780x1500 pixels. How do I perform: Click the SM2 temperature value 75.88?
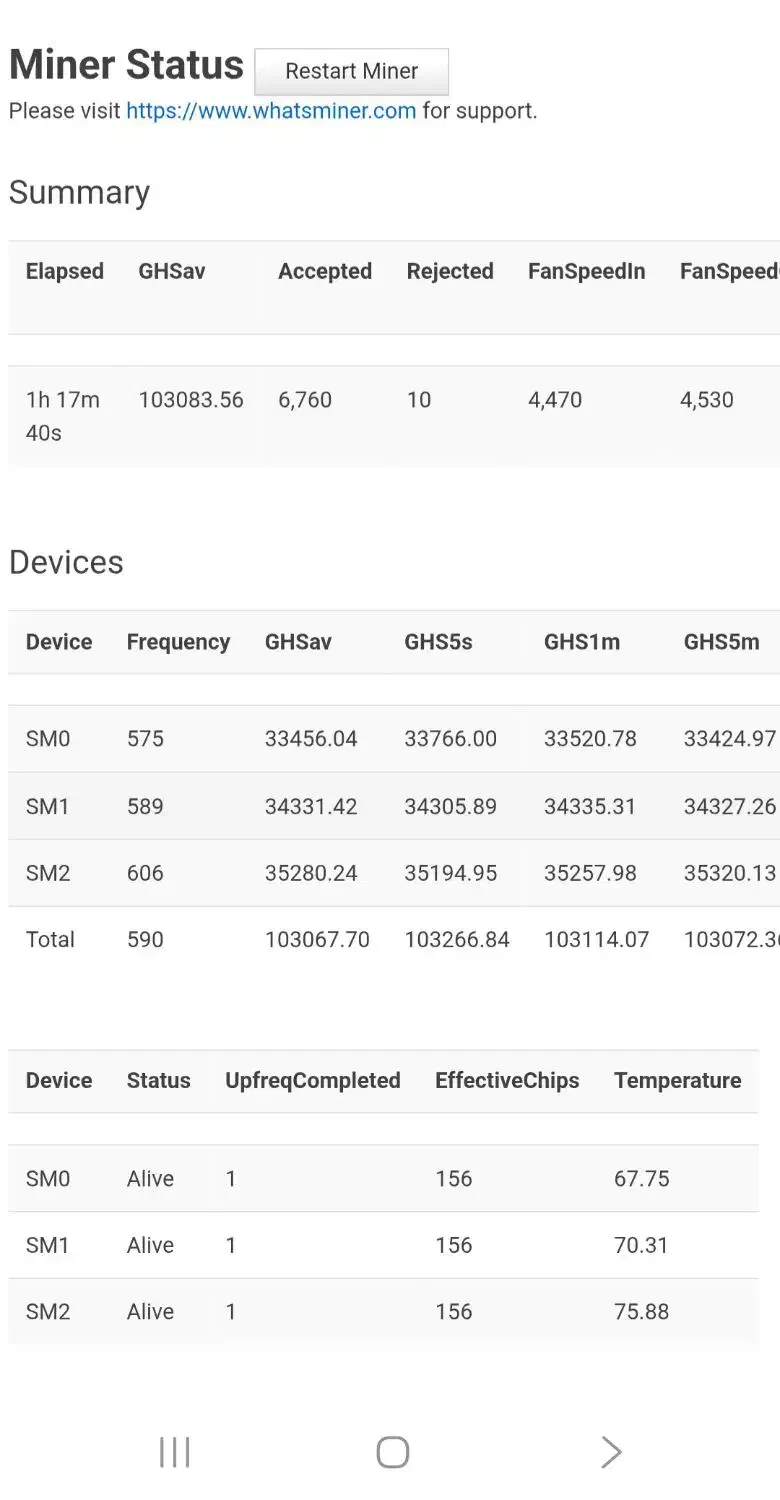point(641,1311)
